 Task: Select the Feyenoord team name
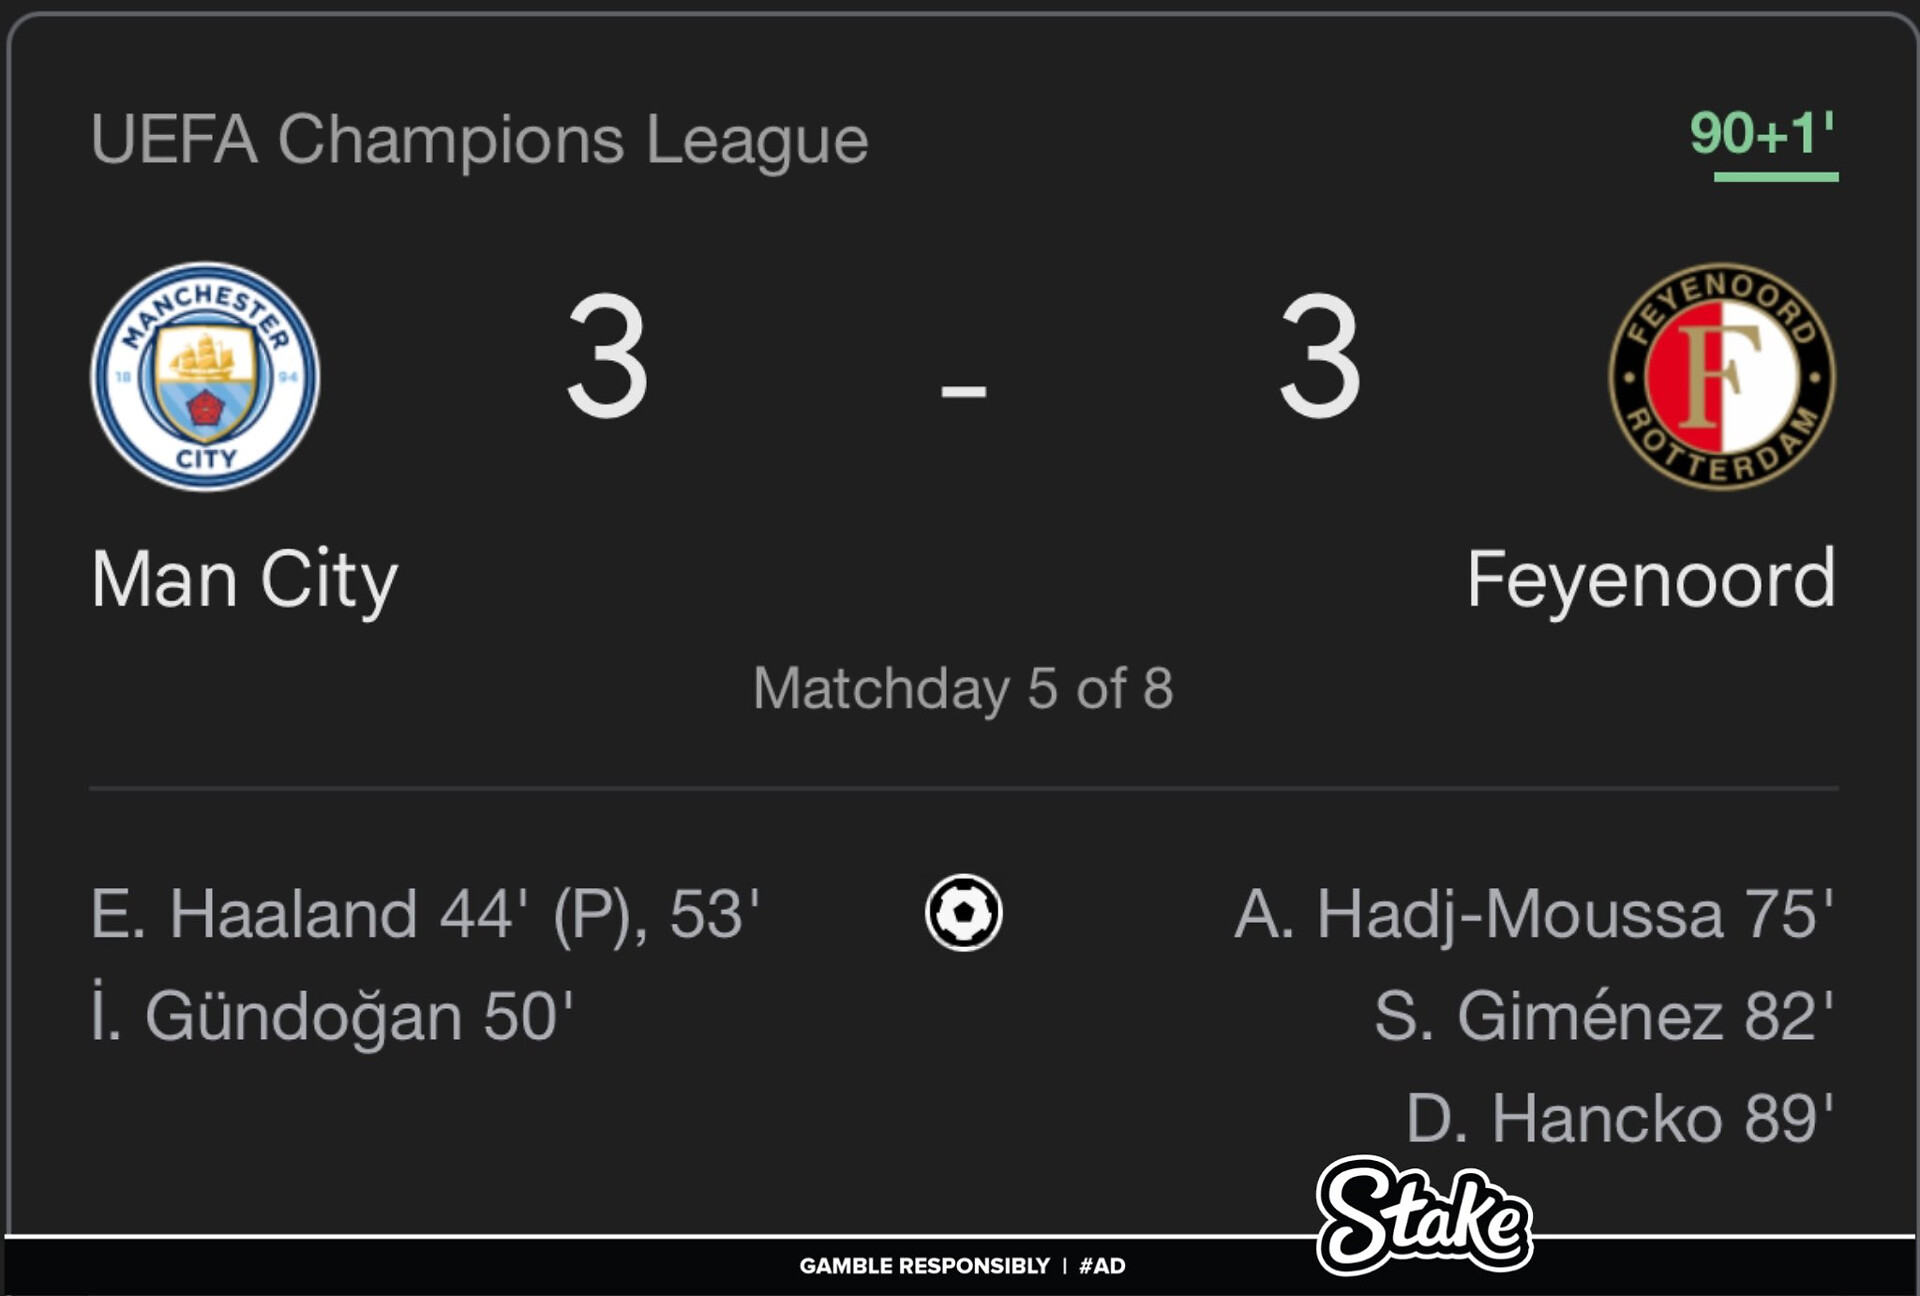tap(1650, 579)
